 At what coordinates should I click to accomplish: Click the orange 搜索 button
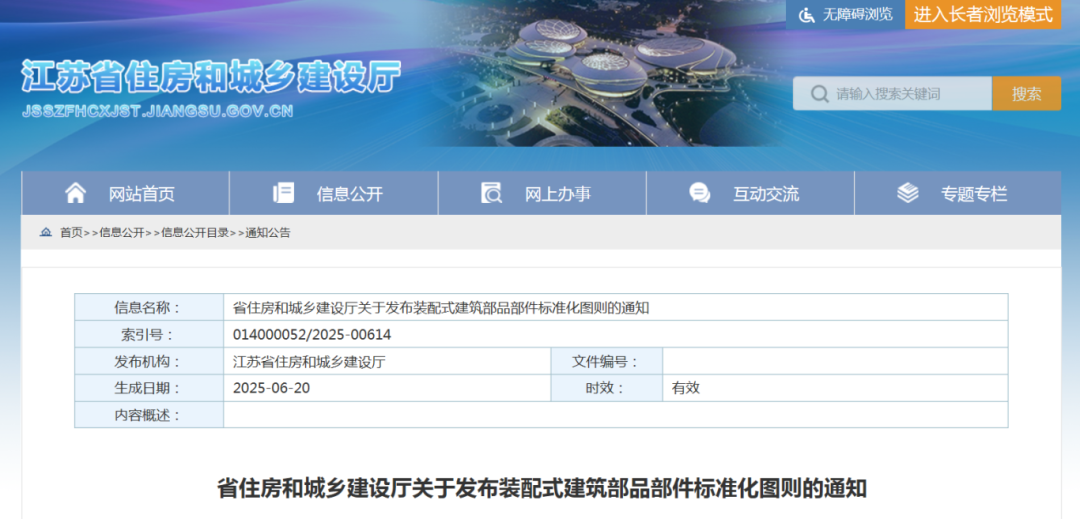pos(1026,94)
